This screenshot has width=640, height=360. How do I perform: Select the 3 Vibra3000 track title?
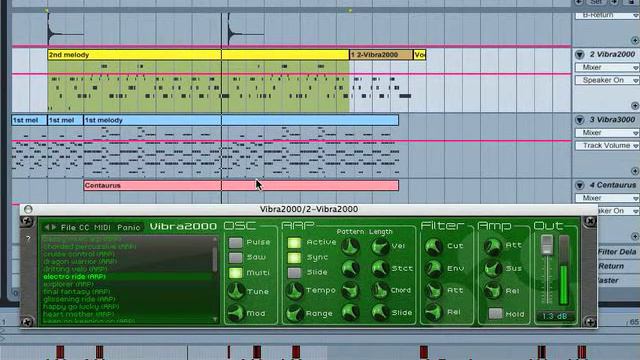[x=612, y=120]
